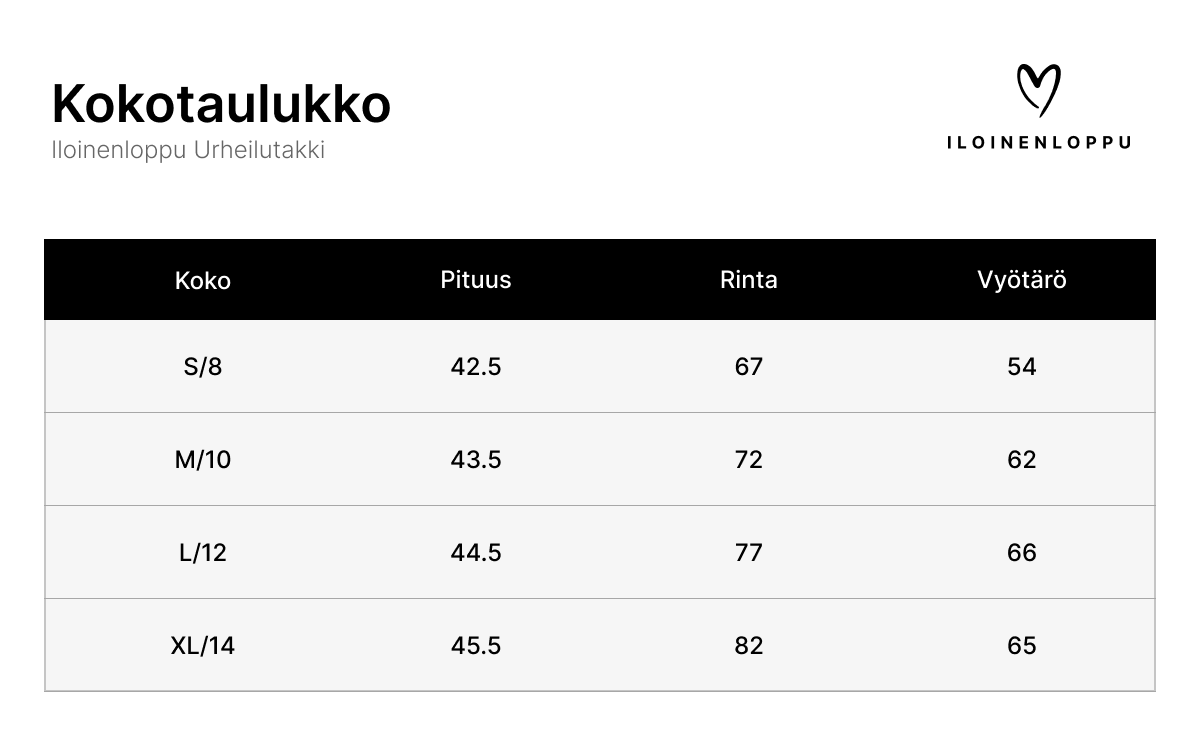Click the 42.5 length value
This screenshot has width=1200, height=756.
[476, 367]
